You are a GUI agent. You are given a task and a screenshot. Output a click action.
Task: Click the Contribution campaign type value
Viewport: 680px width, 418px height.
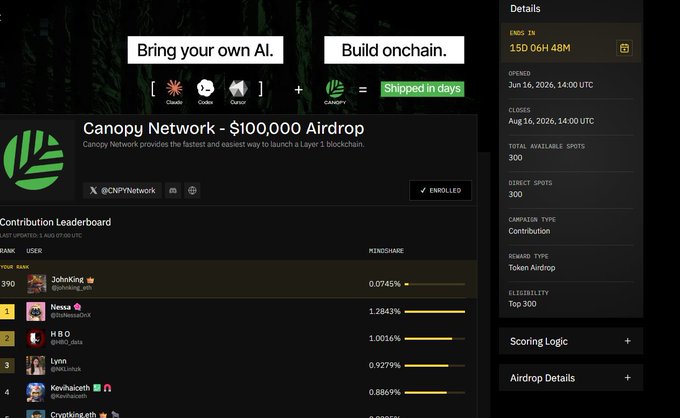coord(529,231)
